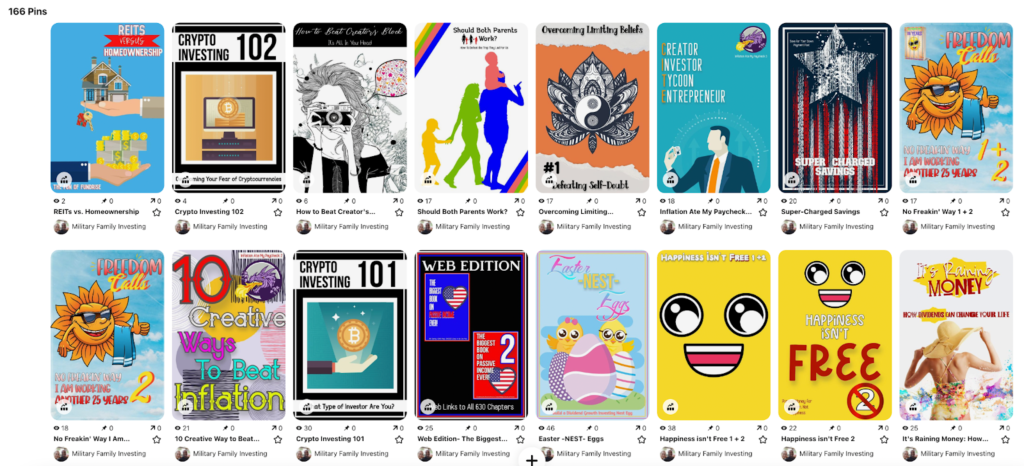This screenshot has height=466, width=1024.
Task: Open the Web Edition Biggest Book pin image
Action: pyautogui.click(x=471, y=335)
